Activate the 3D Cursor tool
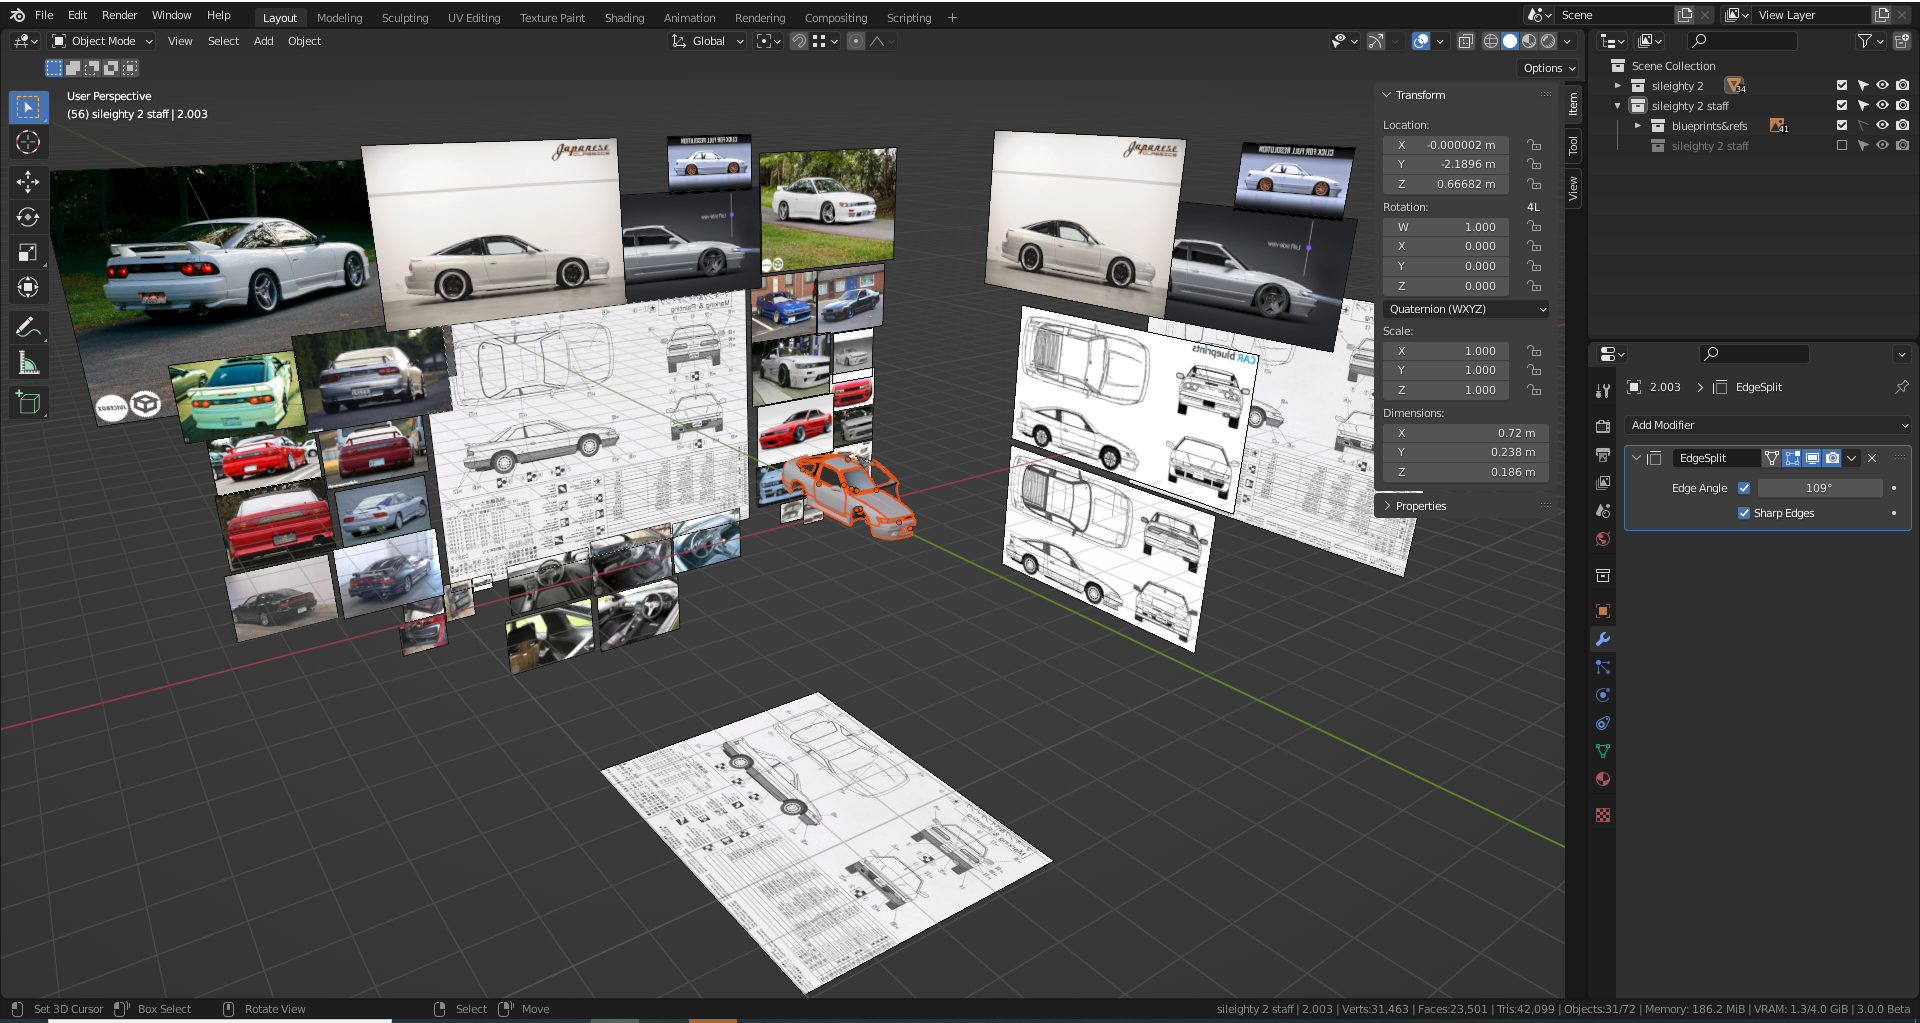The image size is (1920, 1023). [x=28, y=142]
